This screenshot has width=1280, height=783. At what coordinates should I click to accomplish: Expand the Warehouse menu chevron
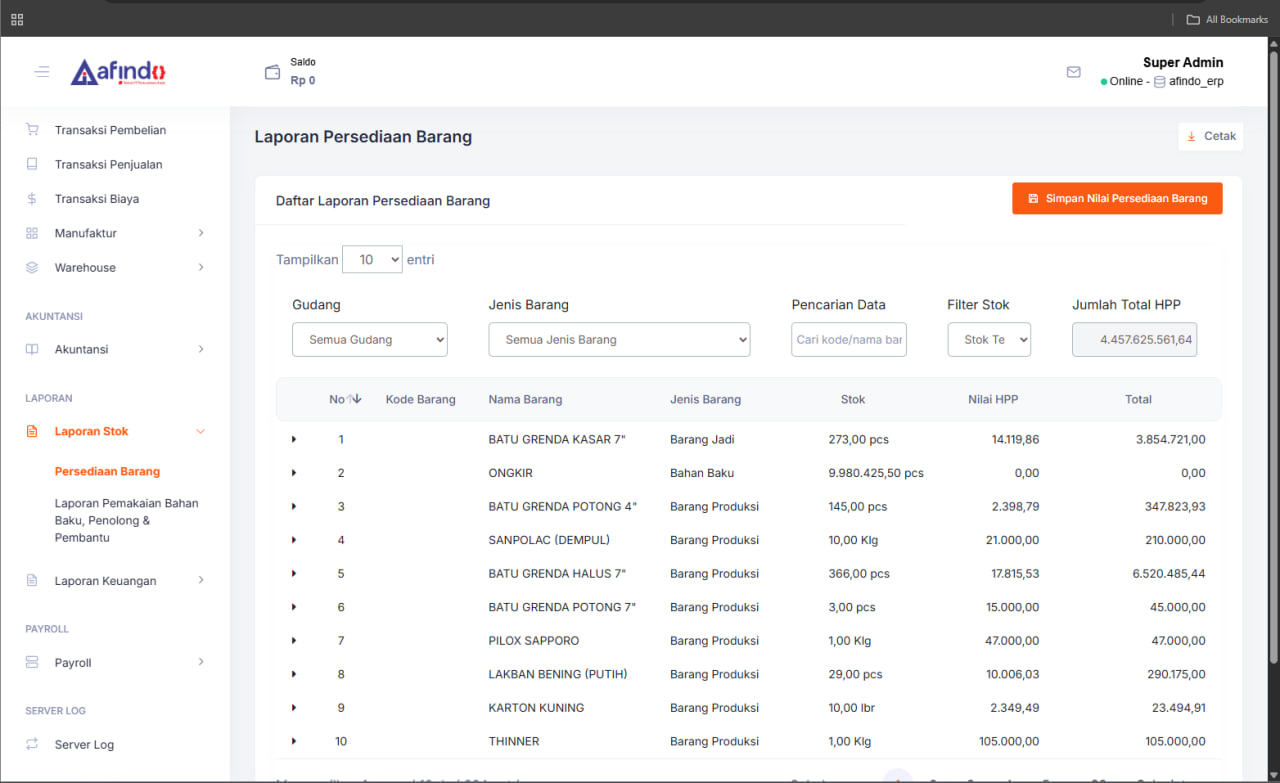click(x=200, y=267)
